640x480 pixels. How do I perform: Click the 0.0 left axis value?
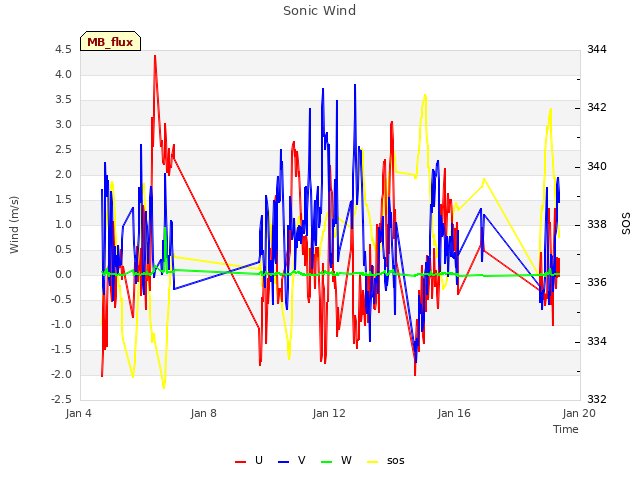[x=63, y=275]
